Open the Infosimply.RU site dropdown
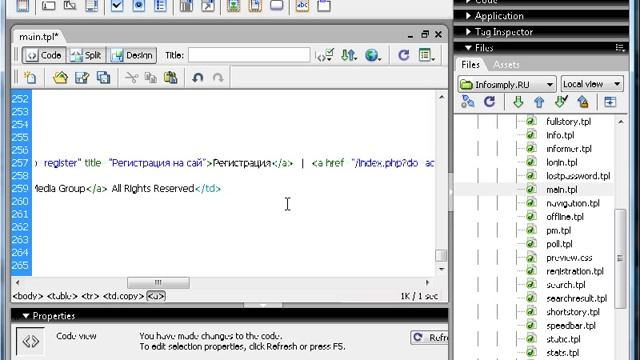The width and height of the screenshot is (640, 360). click(507, 84)
